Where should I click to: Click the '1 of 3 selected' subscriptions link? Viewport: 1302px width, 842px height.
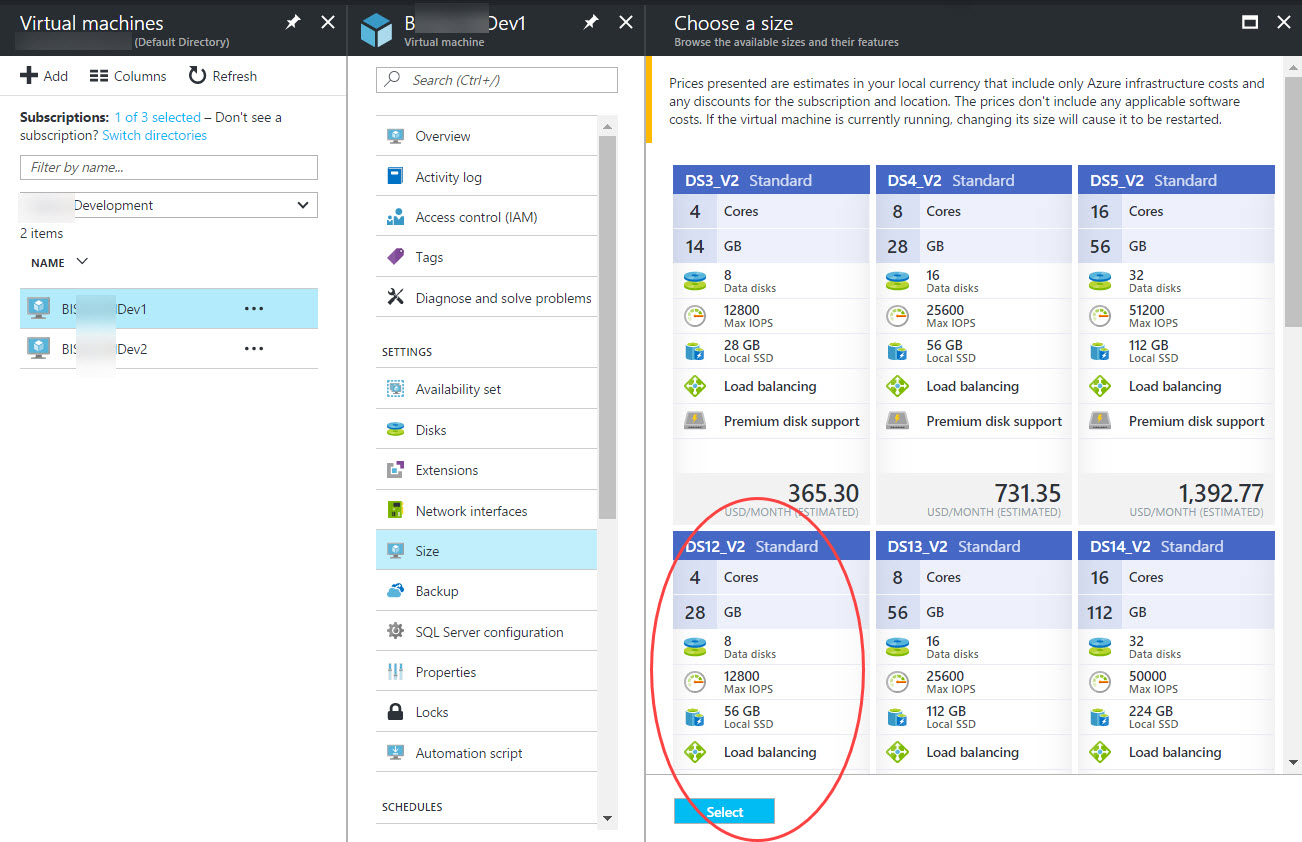coord(157,117)
